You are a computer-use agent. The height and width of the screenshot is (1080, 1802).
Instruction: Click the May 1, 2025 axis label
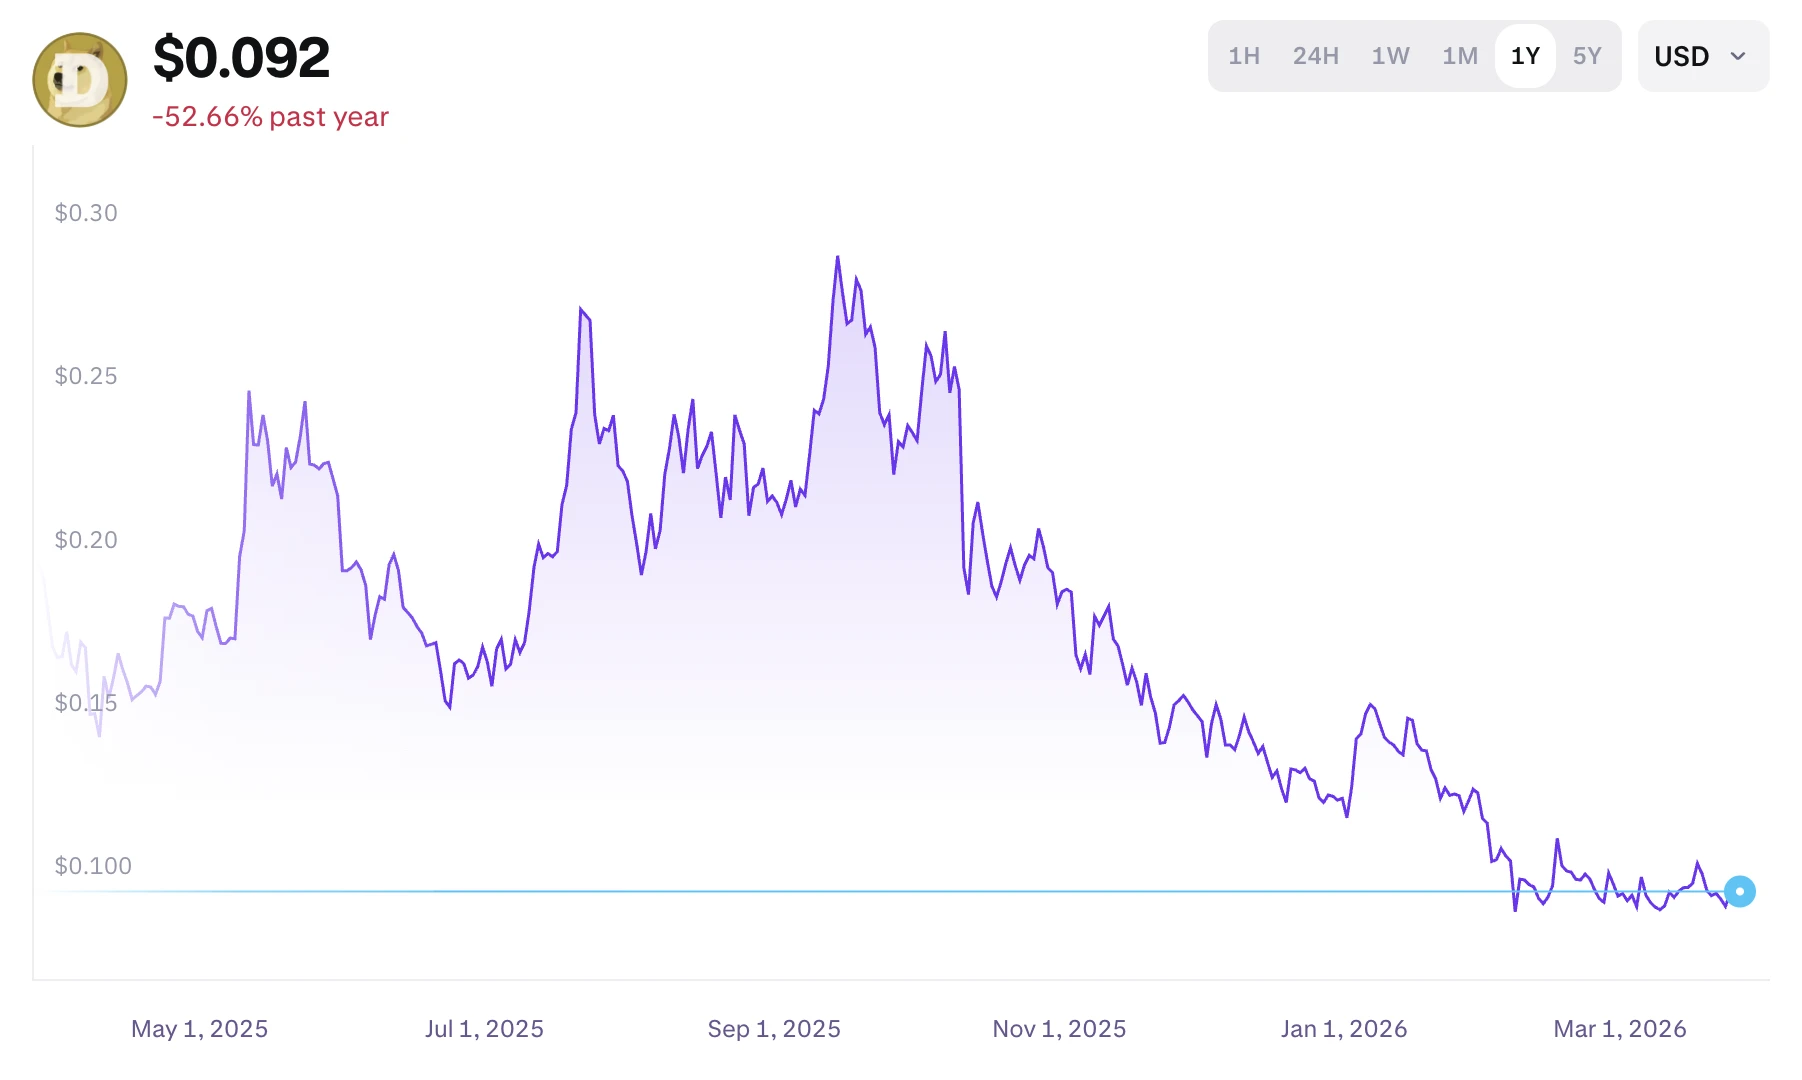(199, 1029)
